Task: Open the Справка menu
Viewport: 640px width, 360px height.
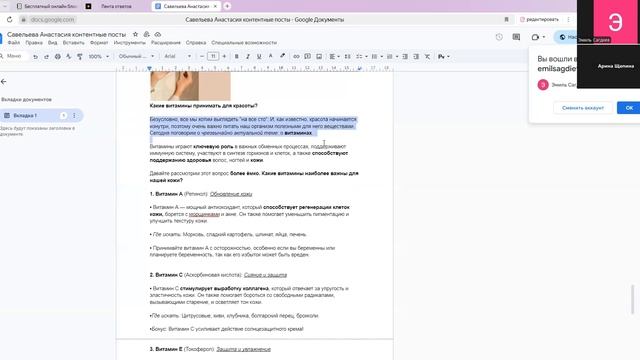Action: (196, 42)
